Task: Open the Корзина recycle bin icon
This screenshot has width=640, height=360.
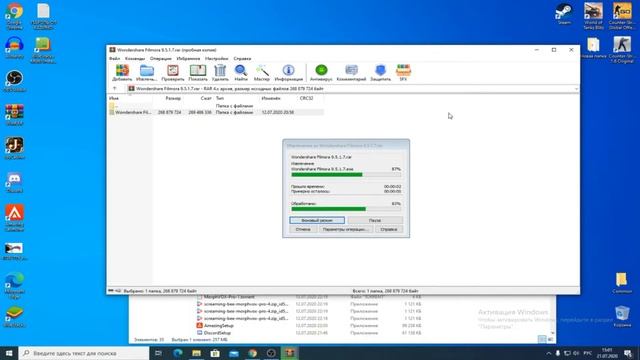Action: pyautogui.click(x=622, y=316)
